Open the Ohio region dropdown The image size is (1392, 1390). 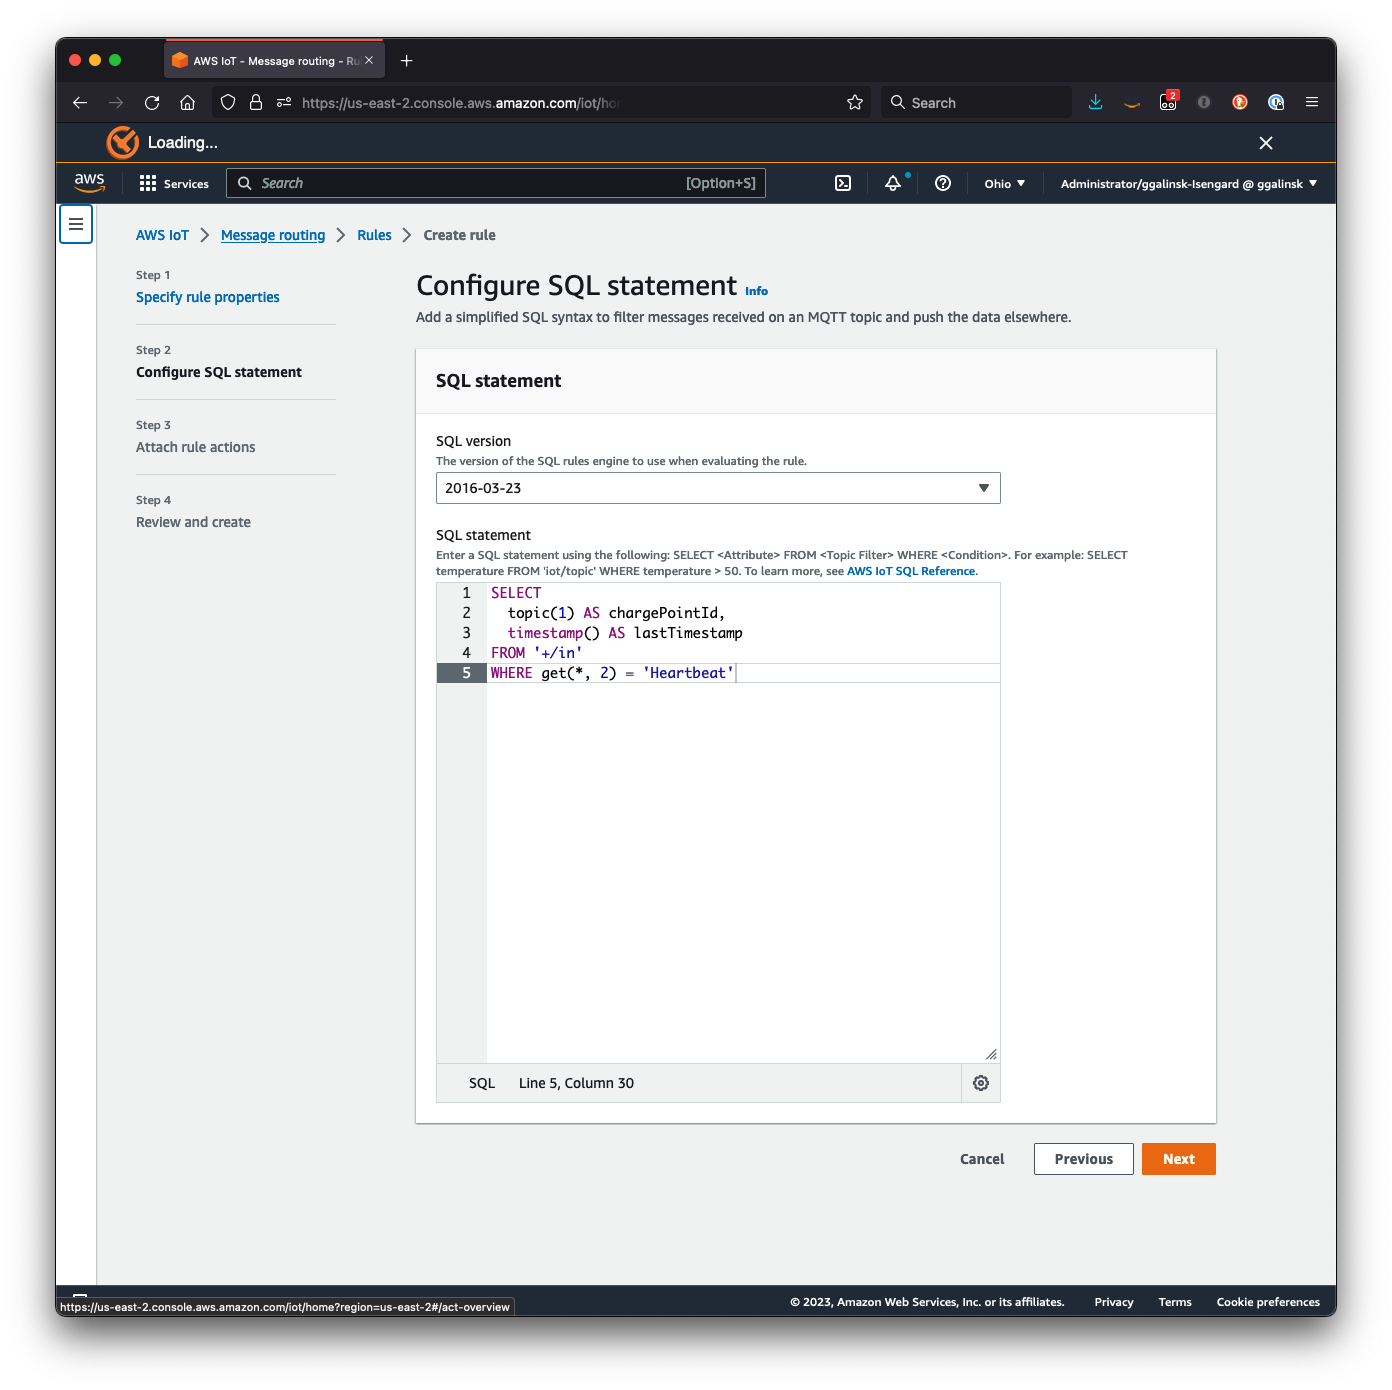tap(1003, 183)
